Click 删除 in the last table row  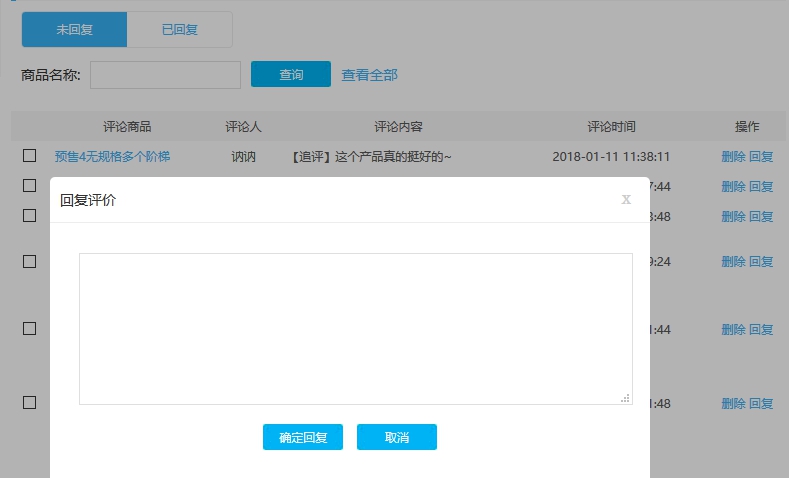point(733,404)
